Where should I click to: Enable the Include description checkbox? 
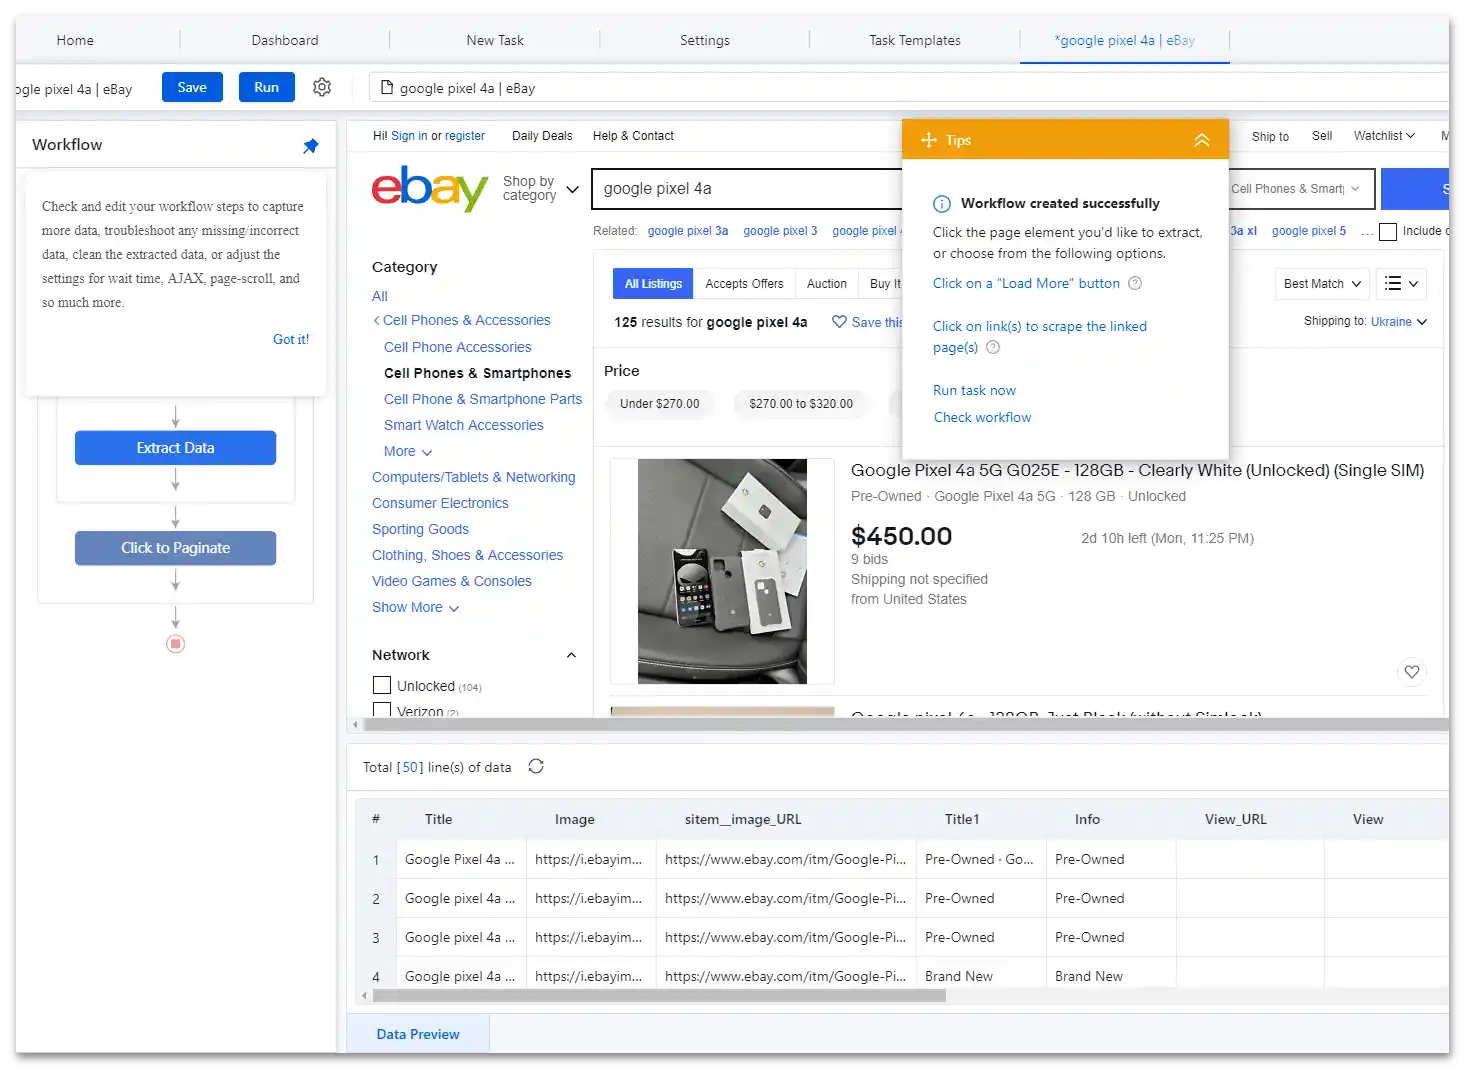pos(1388,232)
